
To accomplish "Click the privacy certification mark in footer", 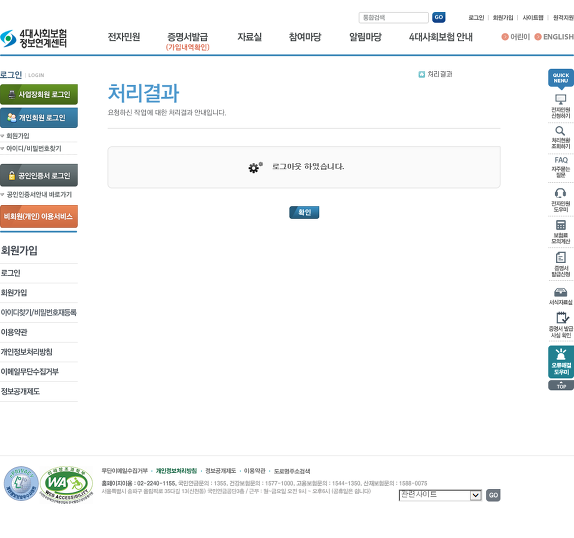I will pyautogui.click(x=21, y=483).
